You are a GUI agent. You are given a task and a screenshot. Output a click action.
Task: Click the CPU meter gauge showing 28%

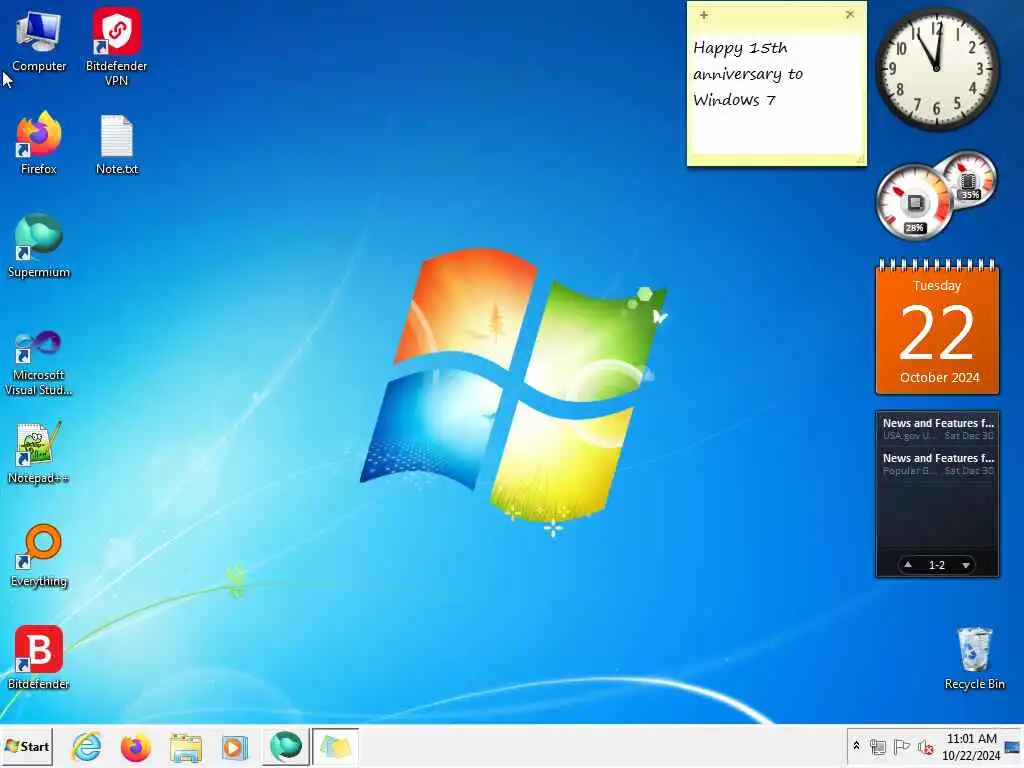[x=913, y=202]
